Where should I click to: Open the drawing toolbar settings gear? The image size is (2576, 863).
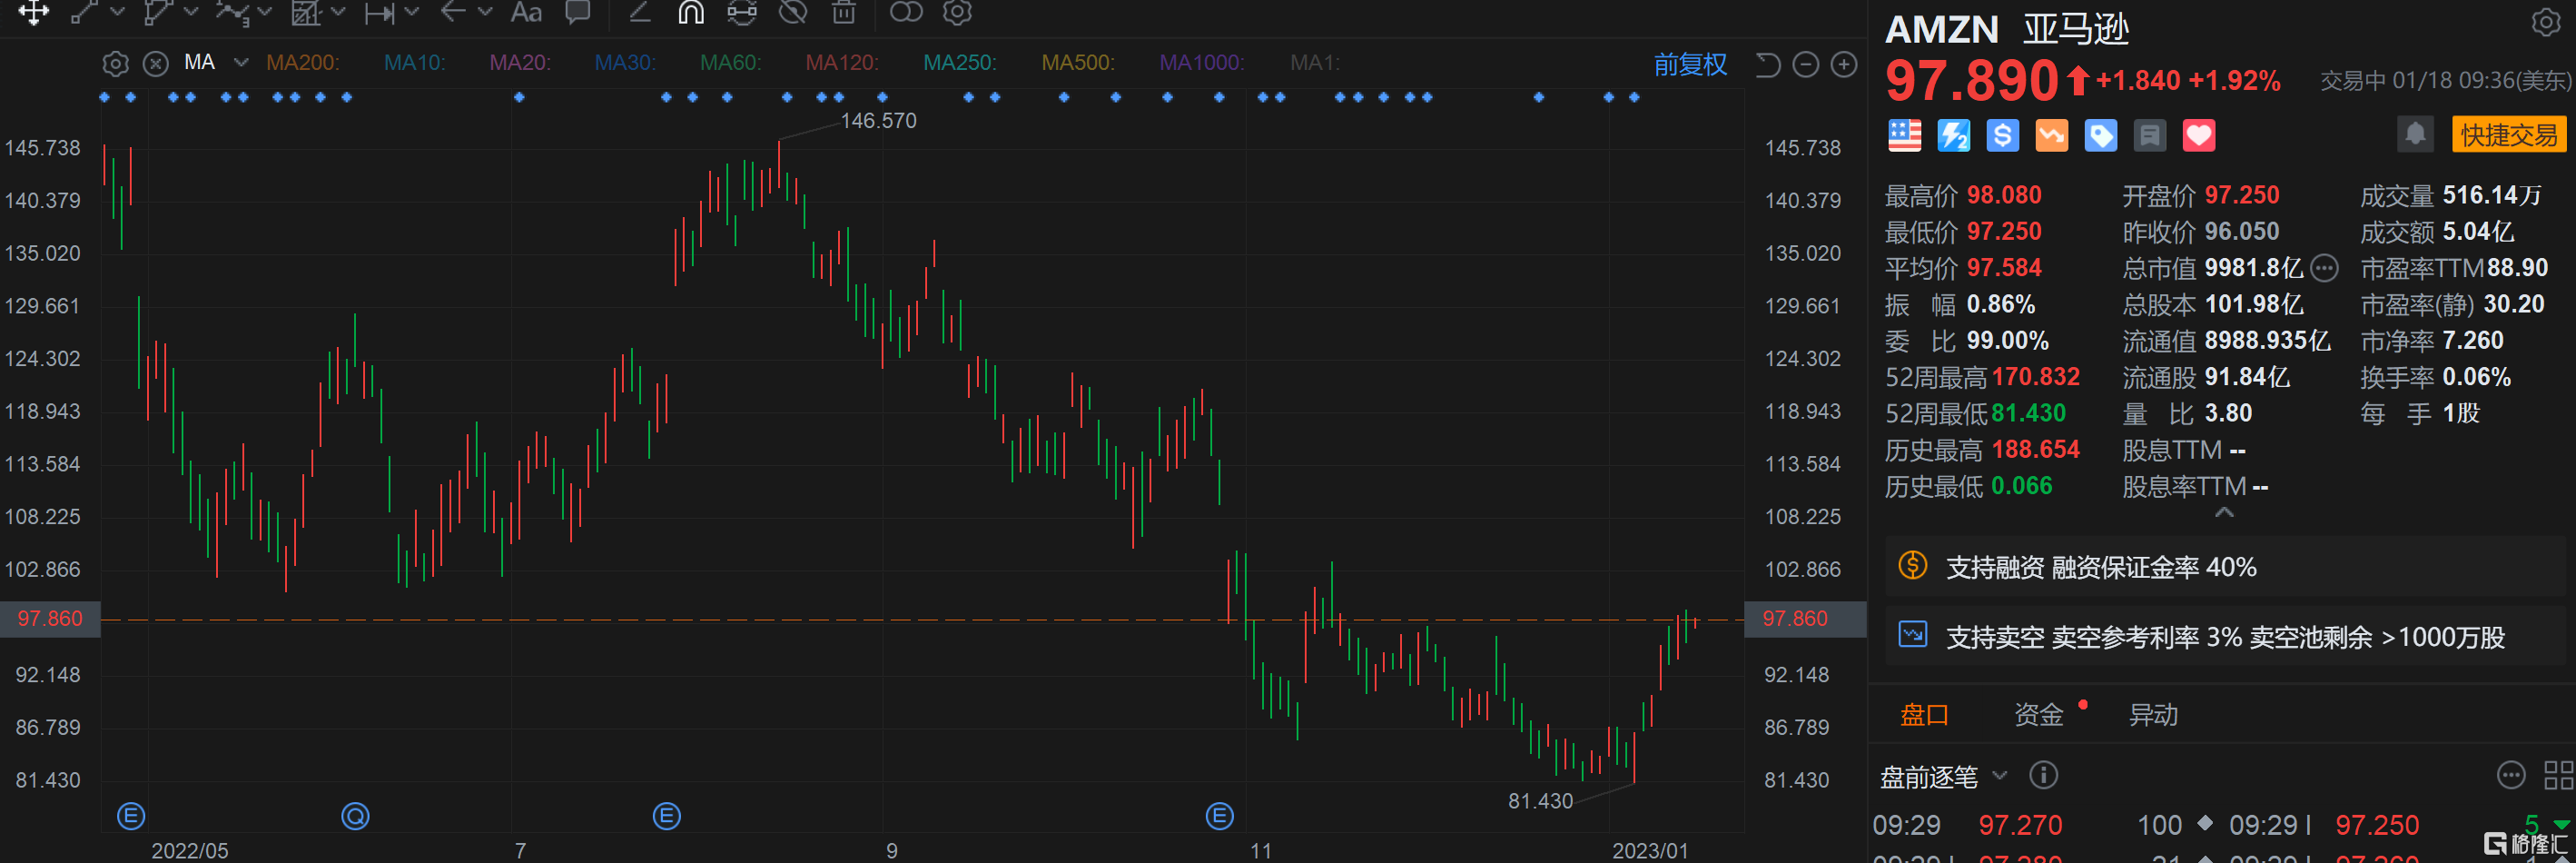(957, 12)
